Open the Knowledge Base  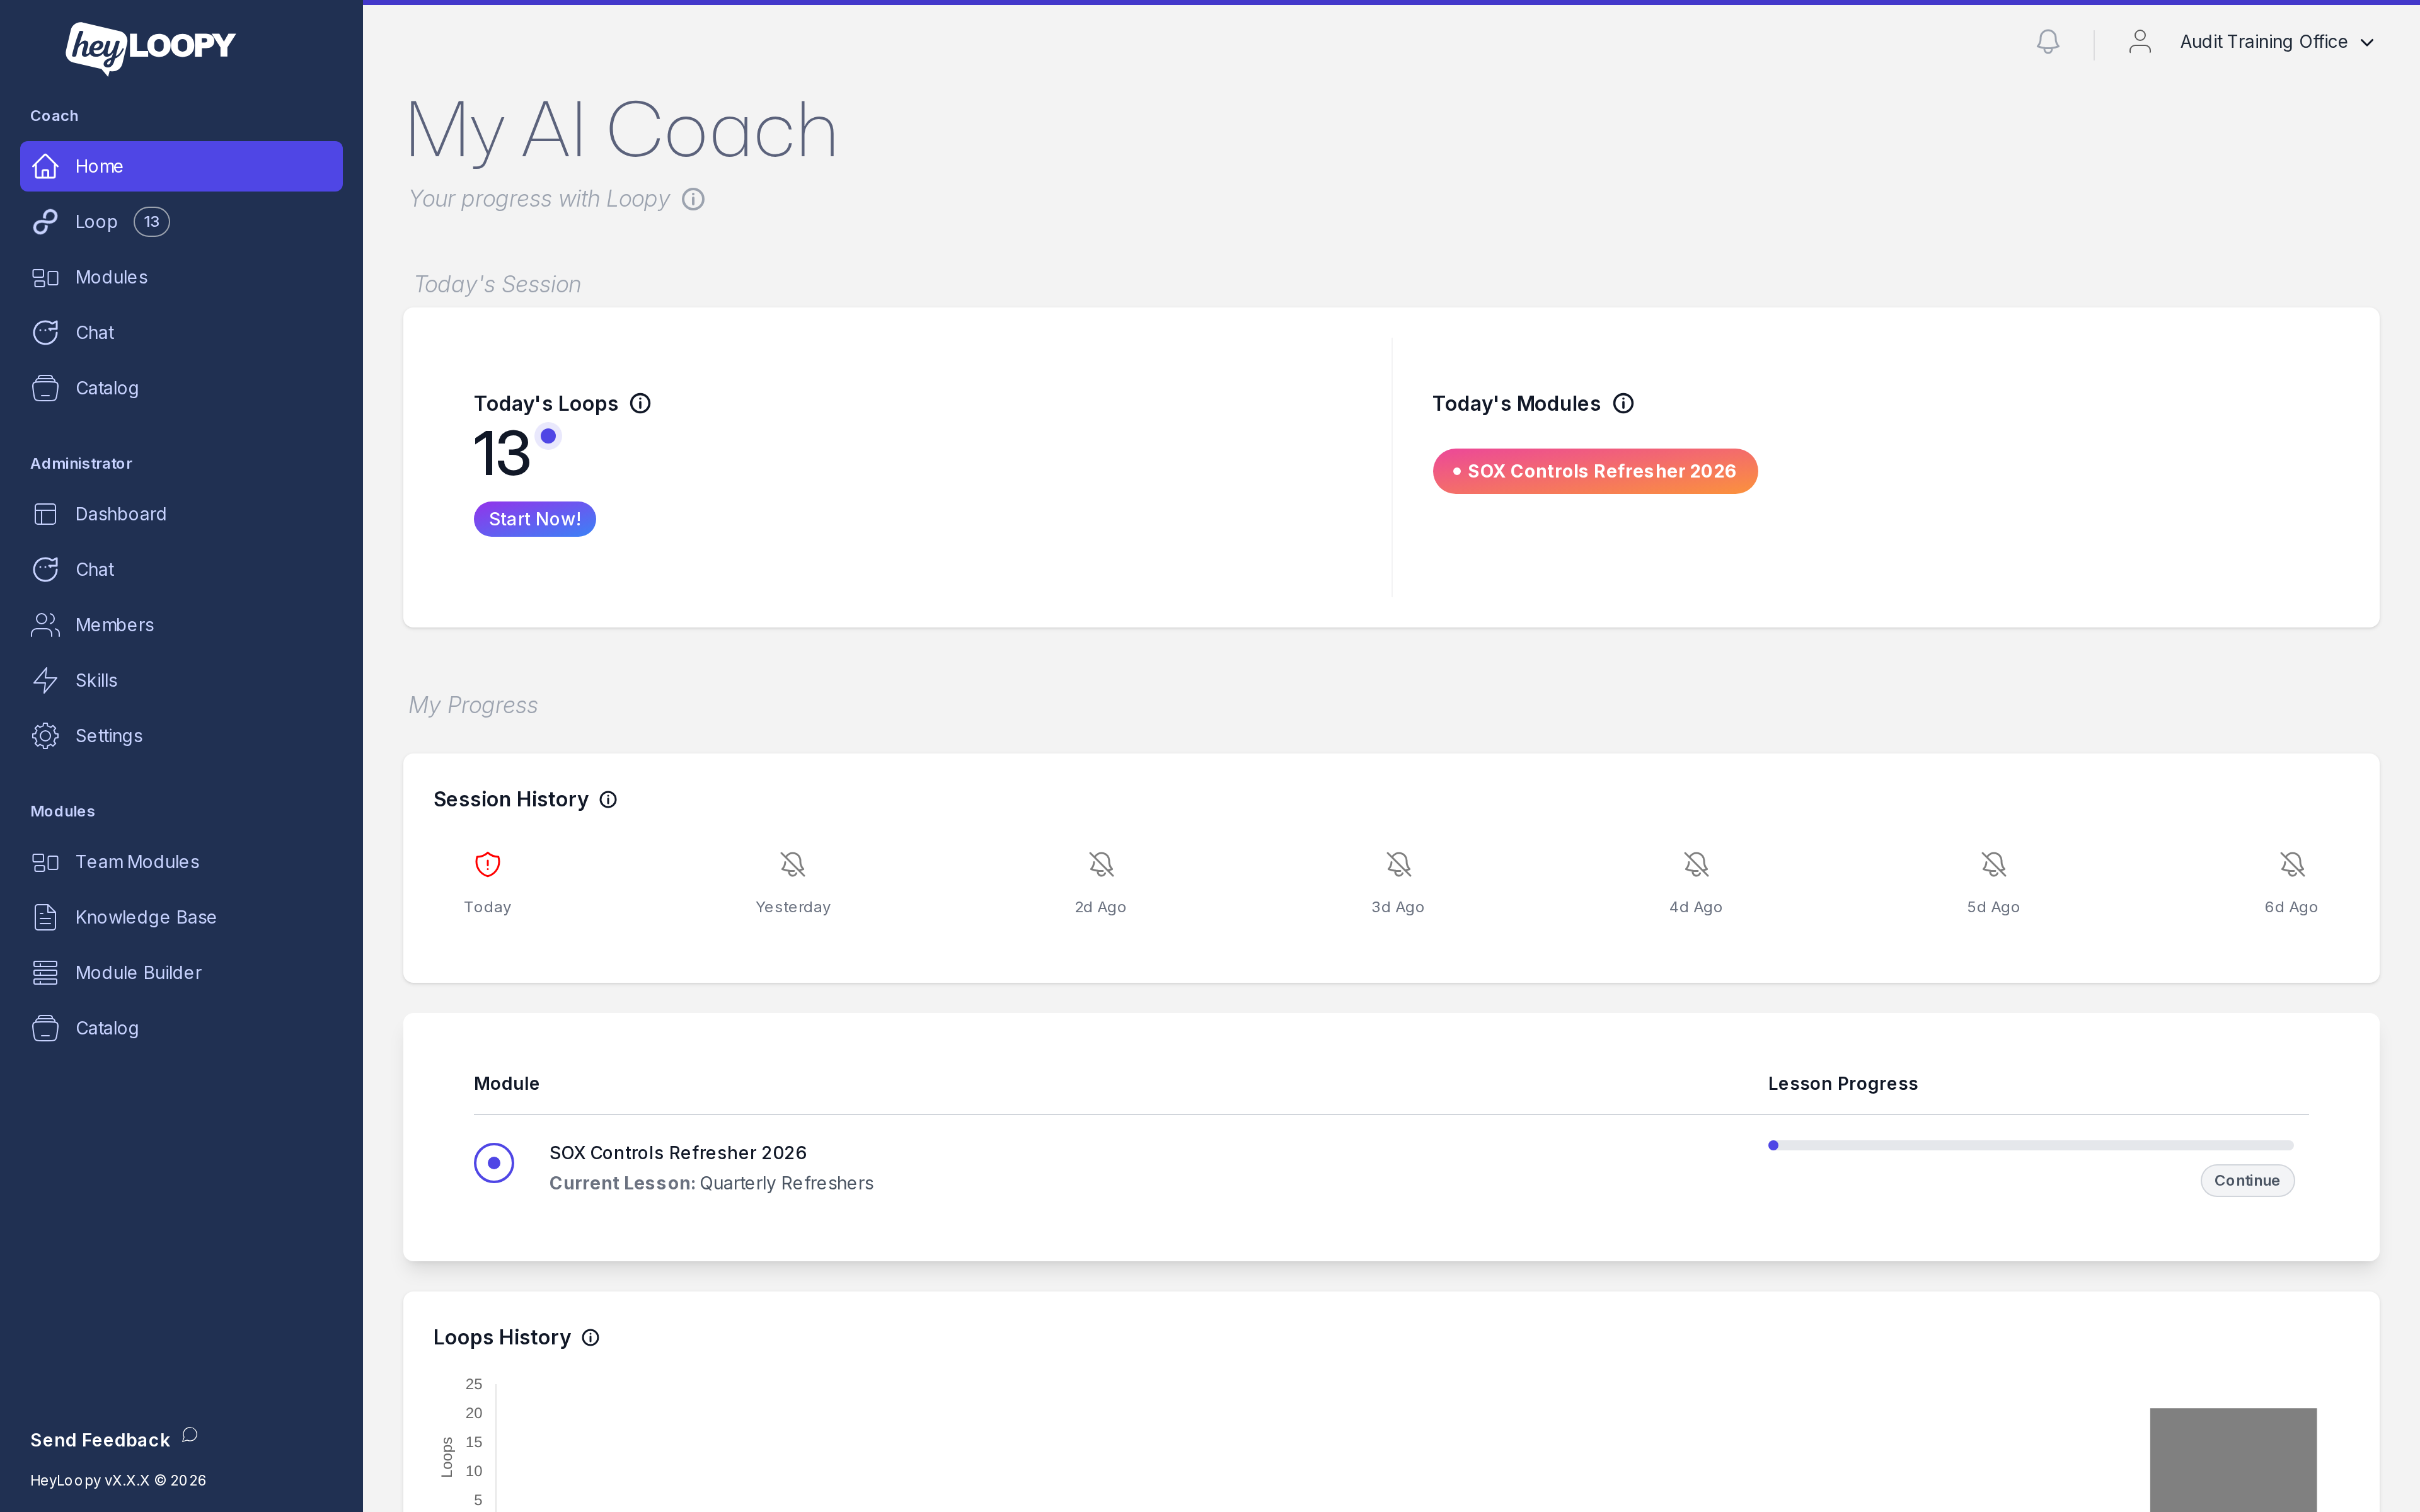coord(181,917)
